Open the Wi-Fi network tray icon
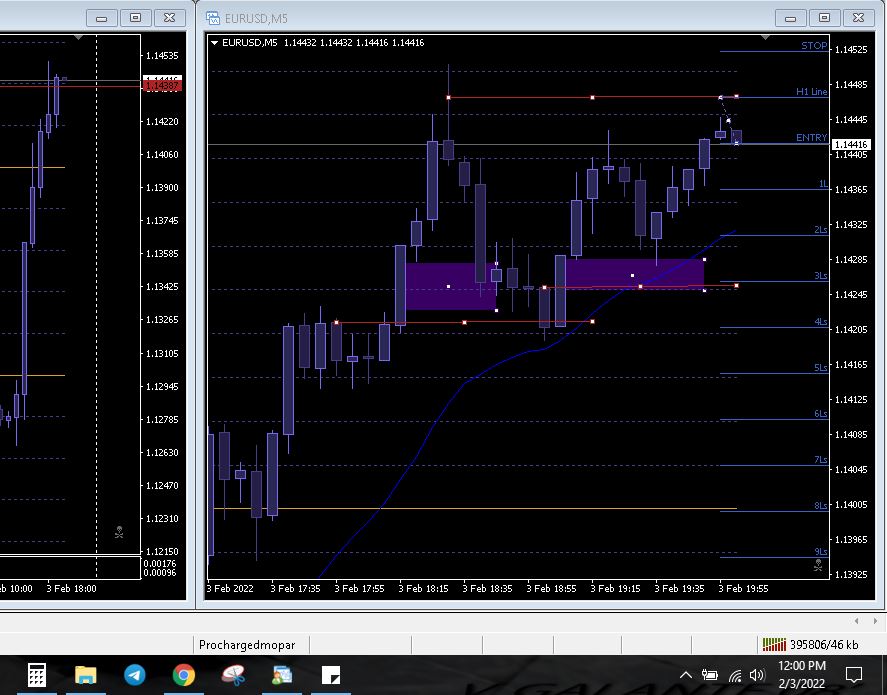The image size is (887, 695). 735,675
